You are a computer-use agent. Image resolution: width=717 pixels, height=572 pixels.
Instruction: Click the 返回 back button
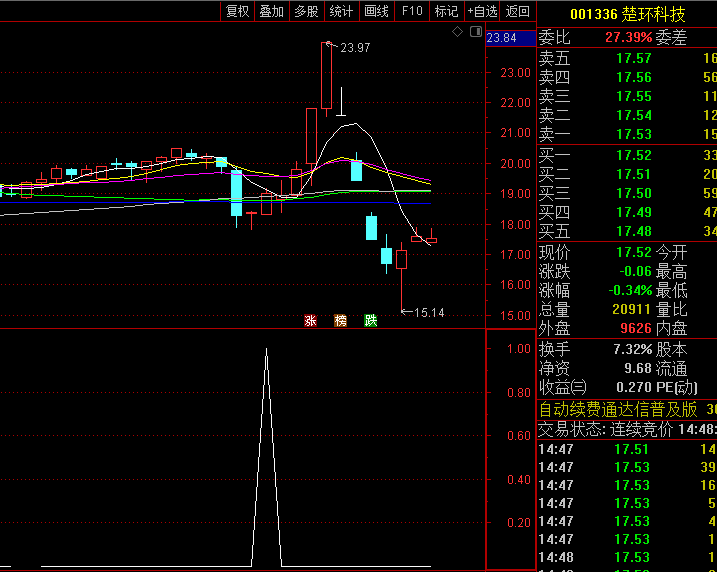pos(518,11)
